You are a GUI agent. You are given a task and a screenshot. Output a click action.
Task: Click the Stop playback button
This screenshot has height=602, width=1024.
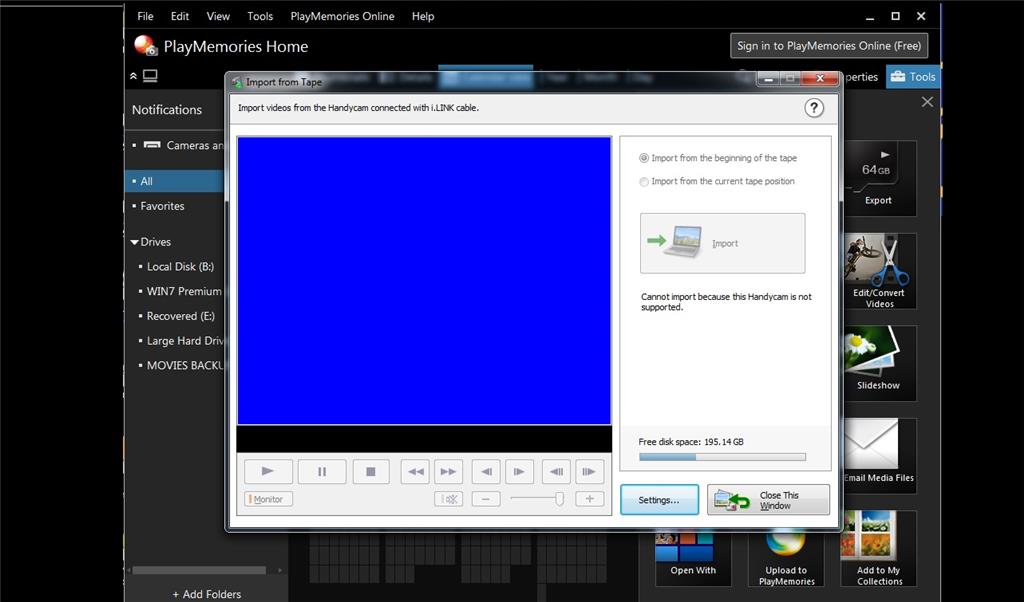click(x=371, y=471)
